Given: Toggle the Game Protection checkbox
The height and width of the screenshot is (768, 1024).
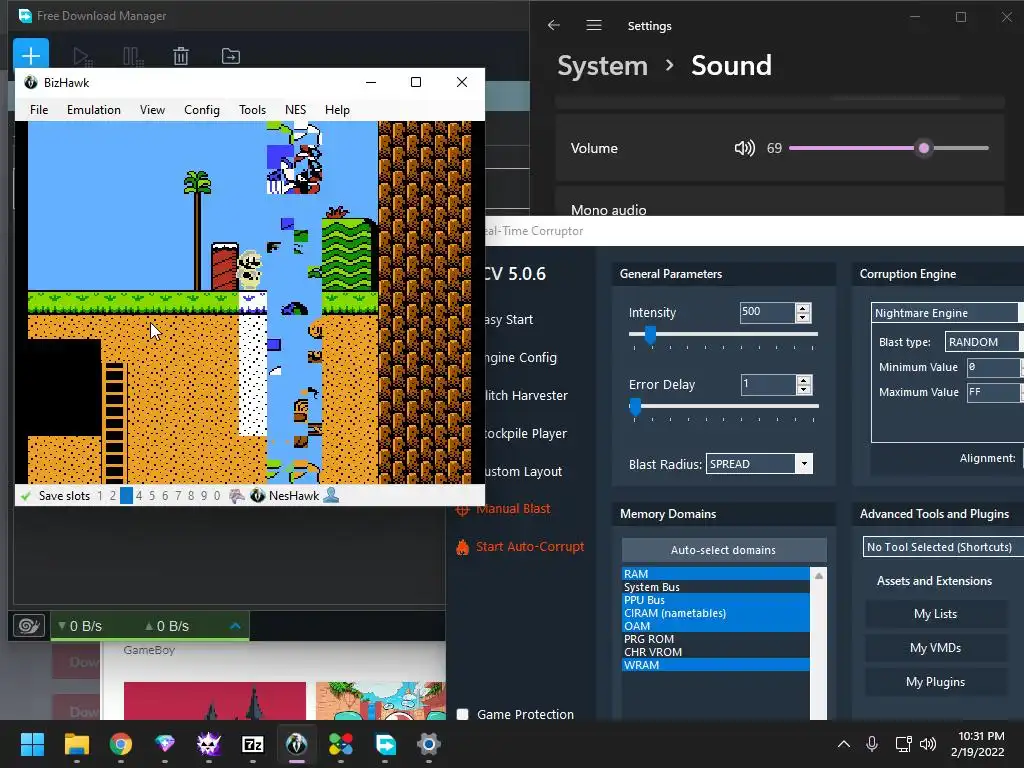Looking at the screenshot, I should coord(462,714).
